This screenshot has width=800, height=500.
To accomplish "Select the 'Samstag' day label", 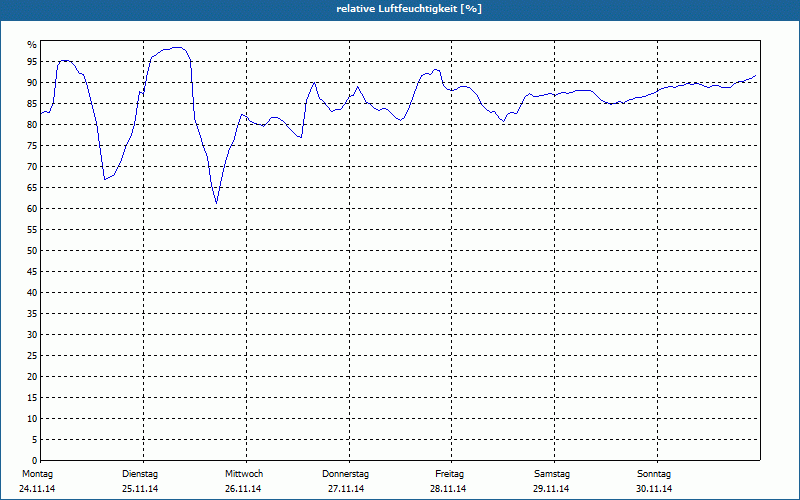I will click(x=552, y=474).
